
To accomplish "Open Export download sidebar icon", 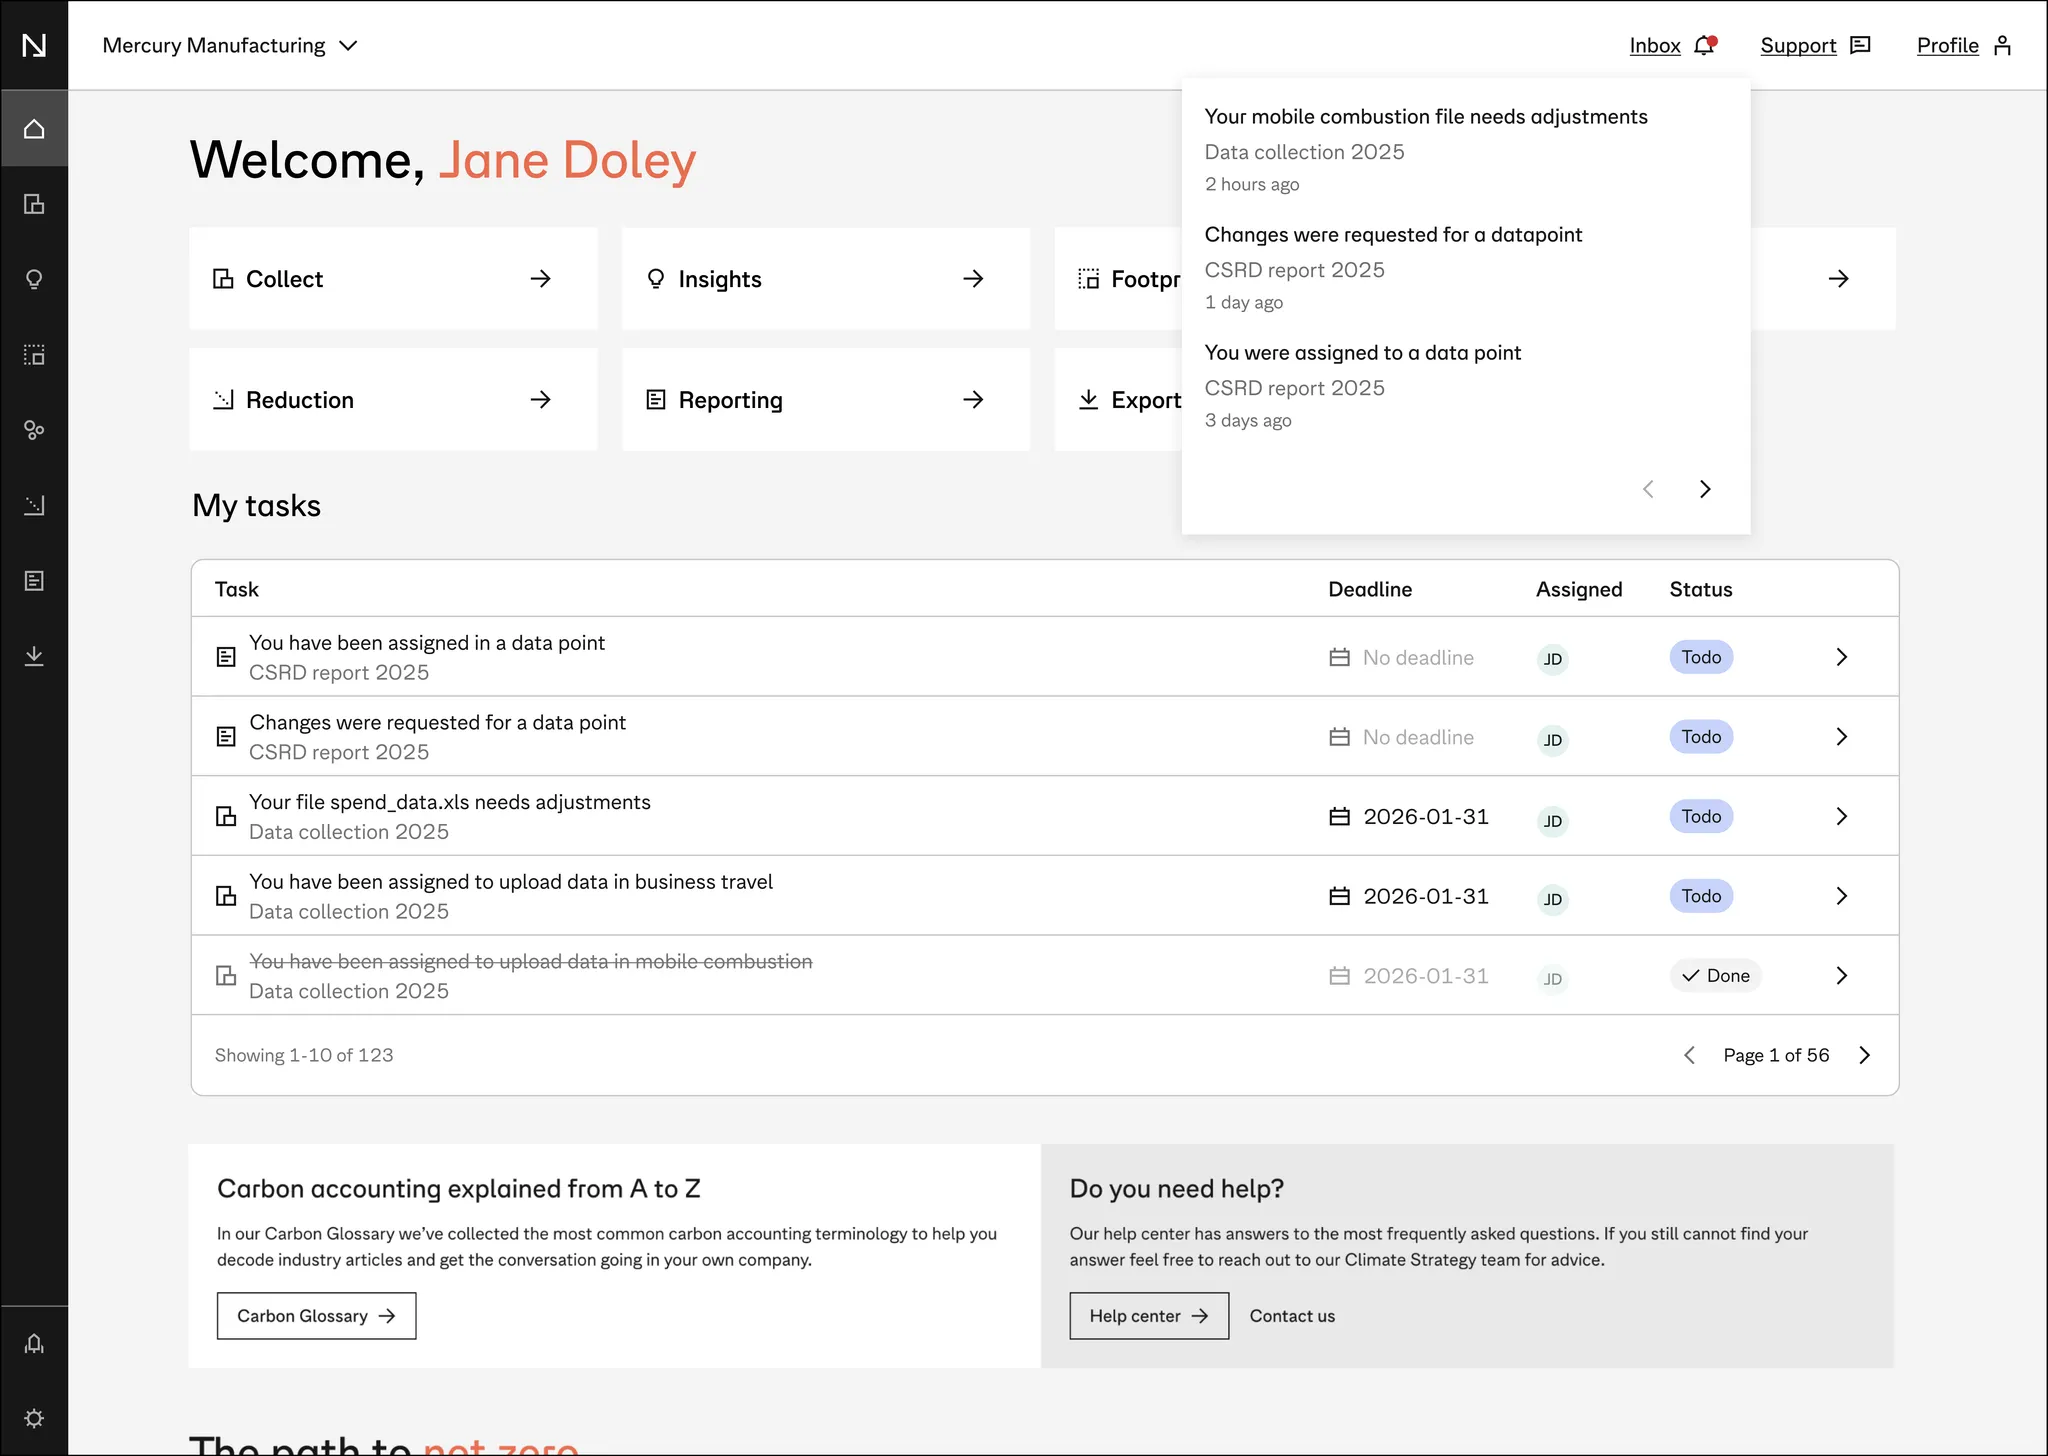I will click(34, 656).
